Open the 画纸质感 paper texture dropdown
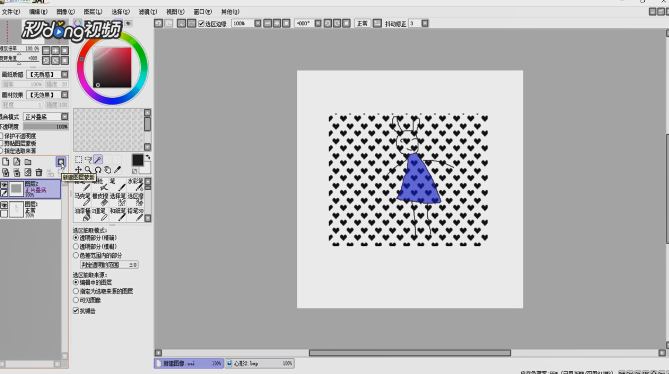 [x=64, y=75]
